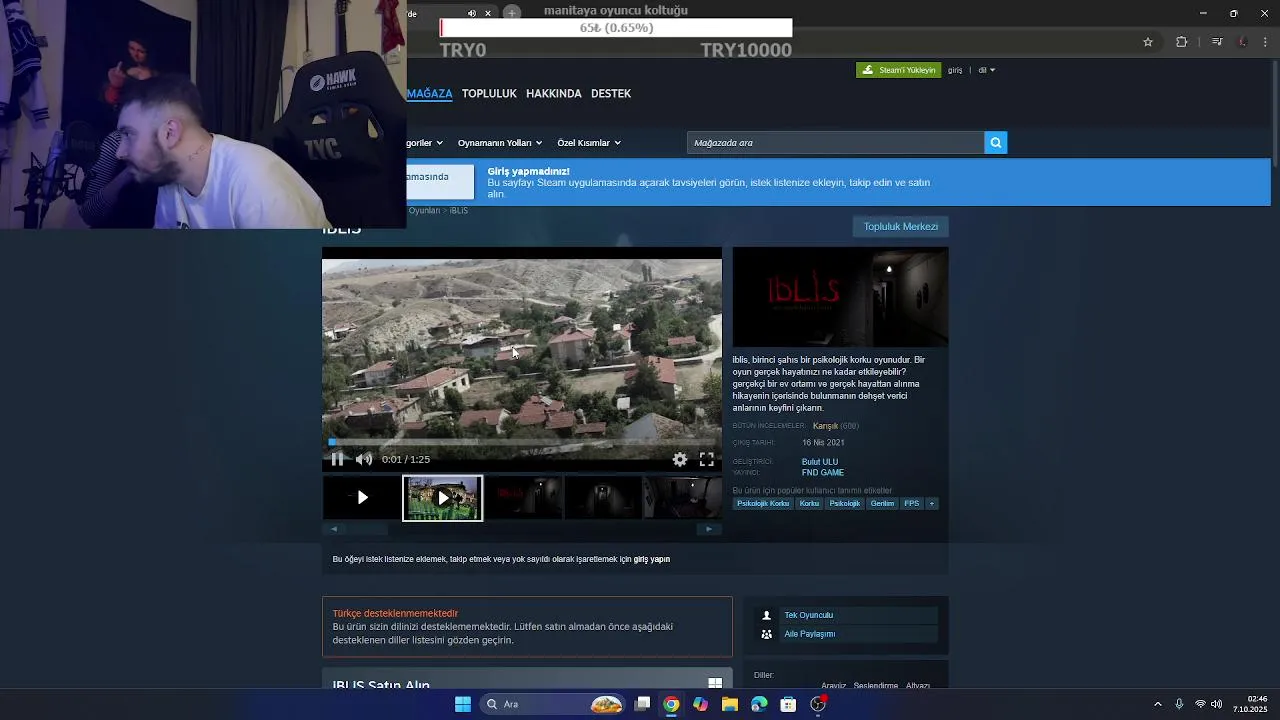Open video settings gear icon

click(x=680, y=459)
